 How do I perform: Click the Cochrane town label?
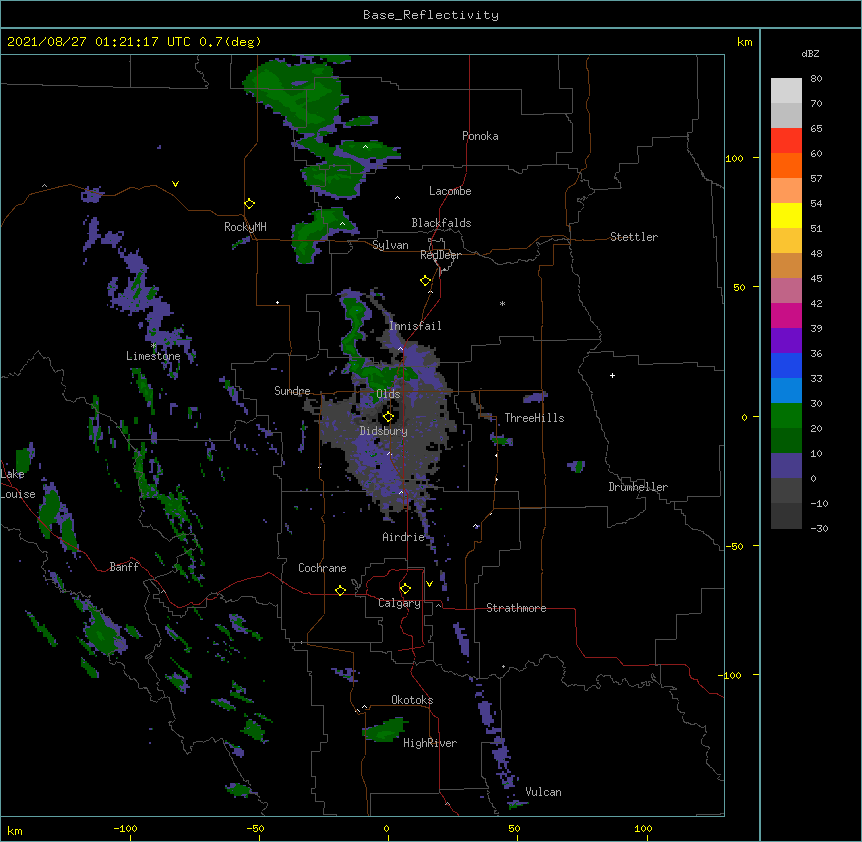pos(322,568)
